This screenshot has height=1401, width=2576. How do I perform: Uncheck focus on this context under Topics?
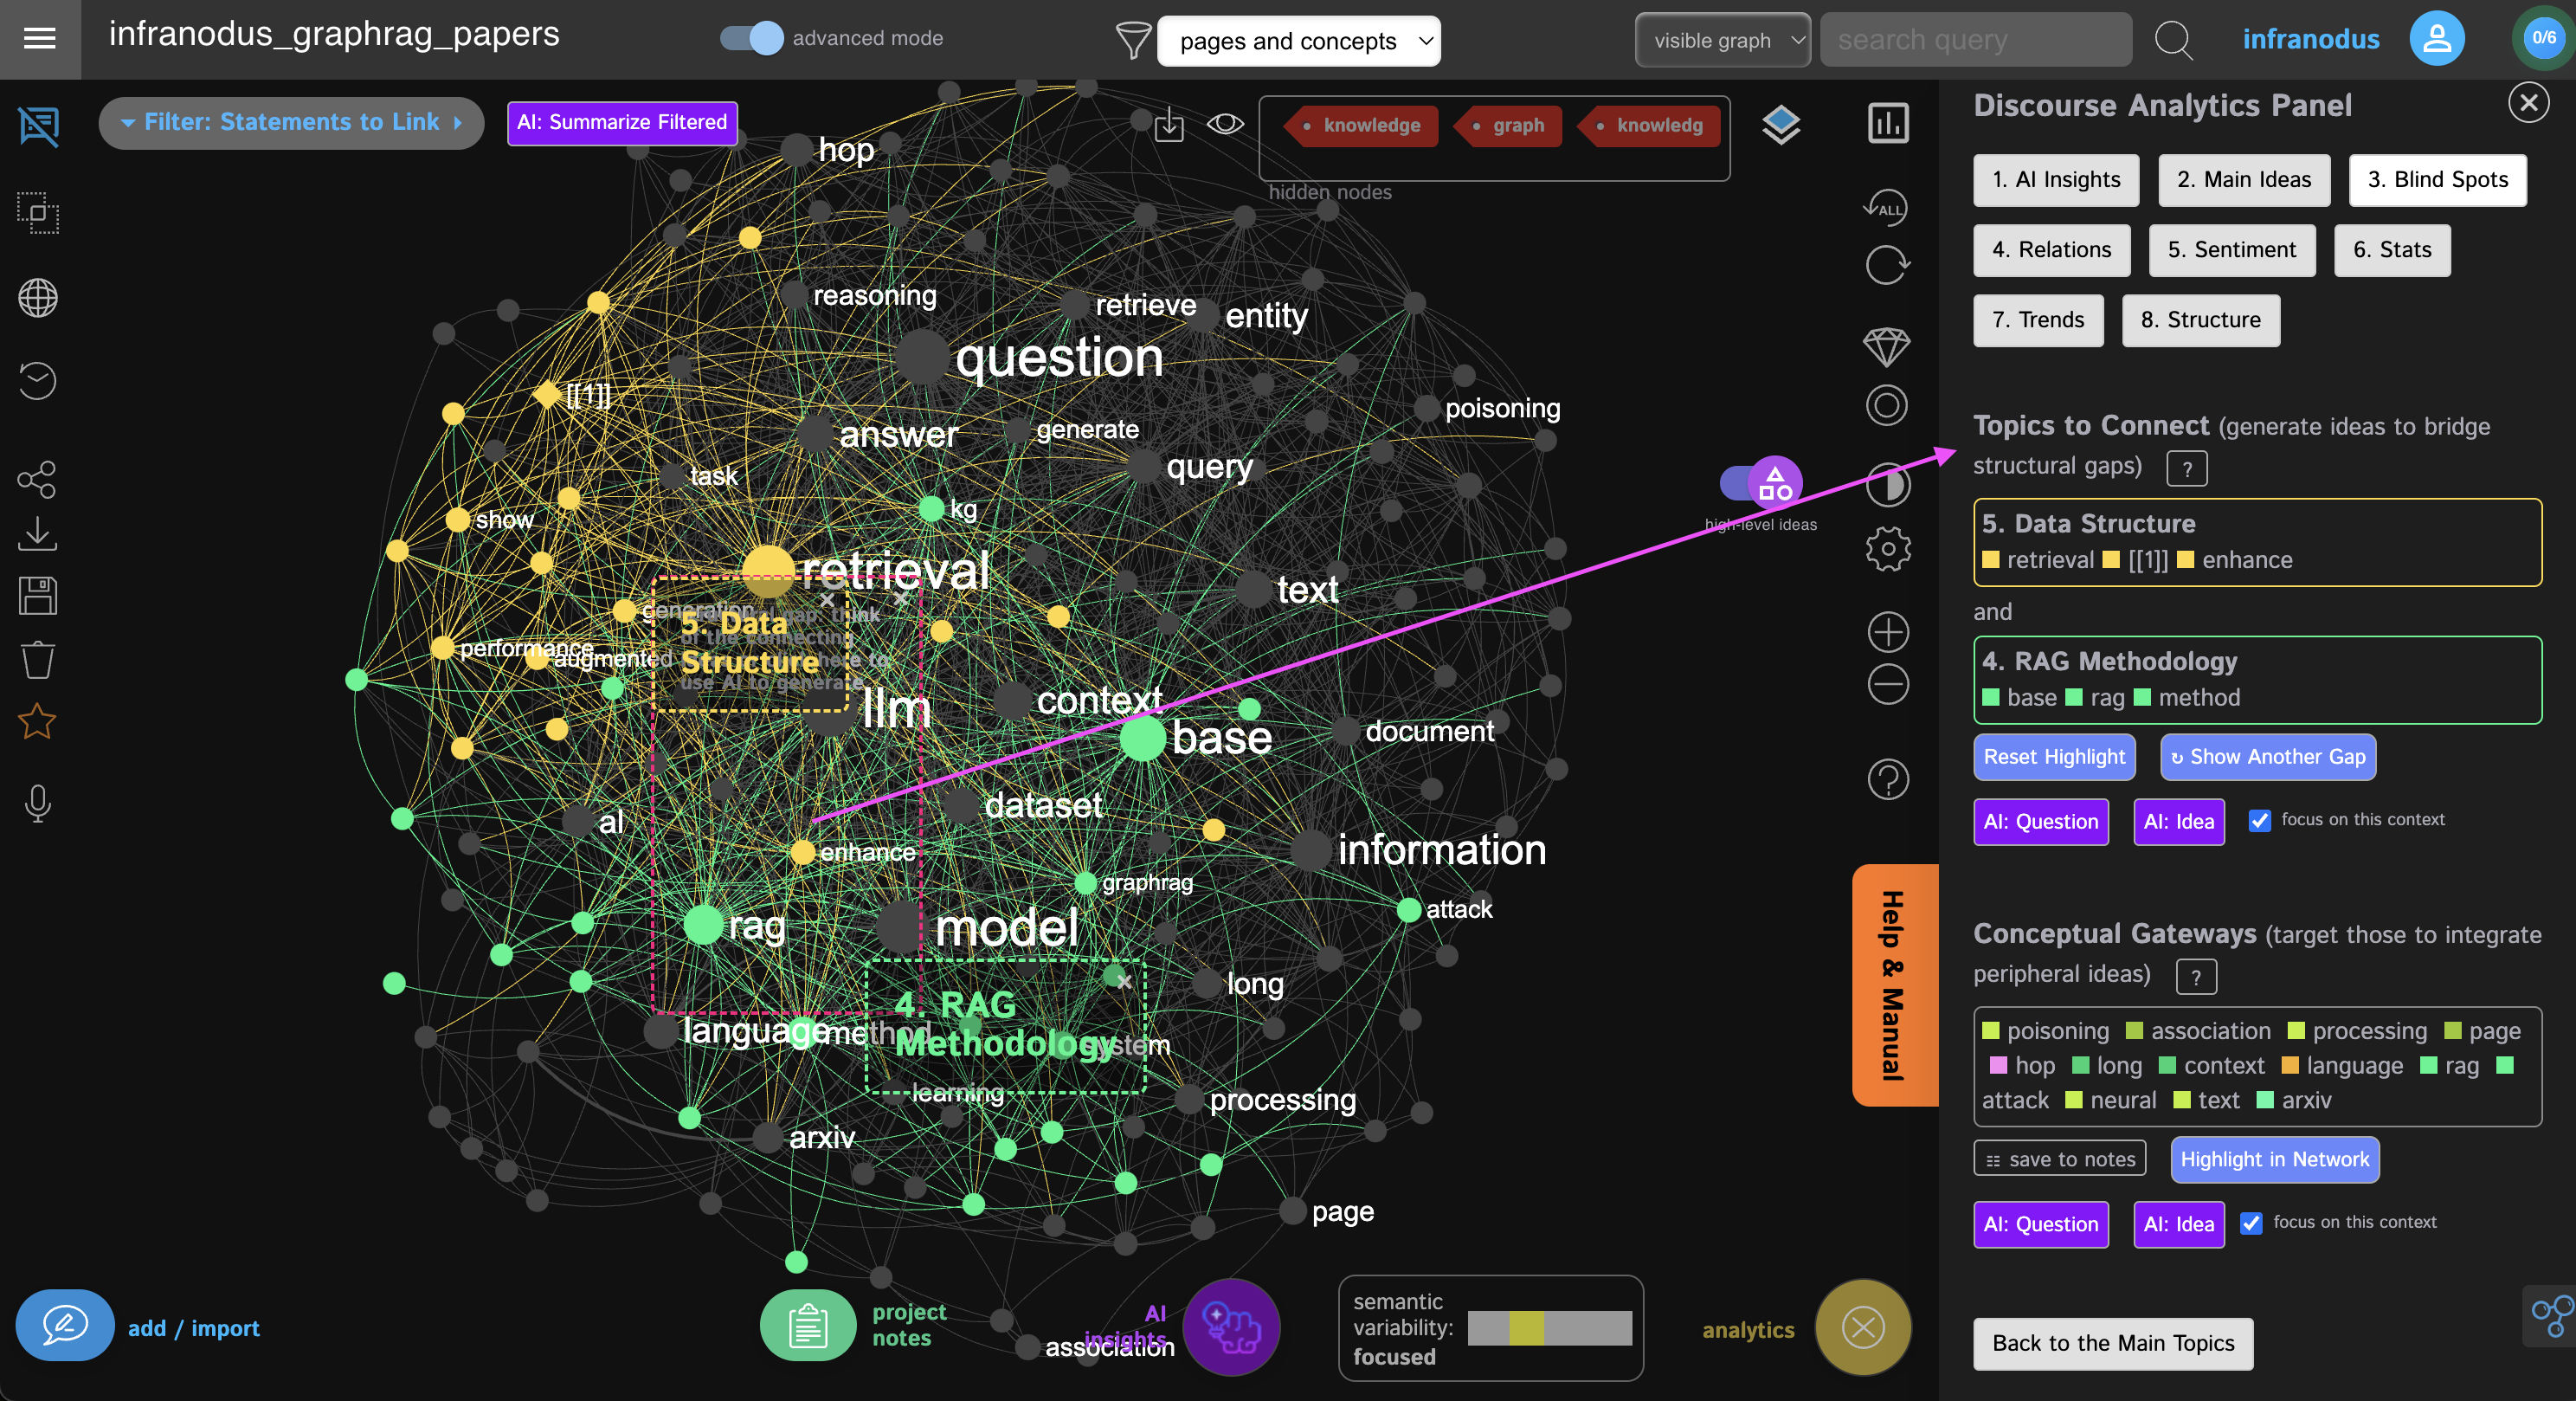click(2259, 820)
